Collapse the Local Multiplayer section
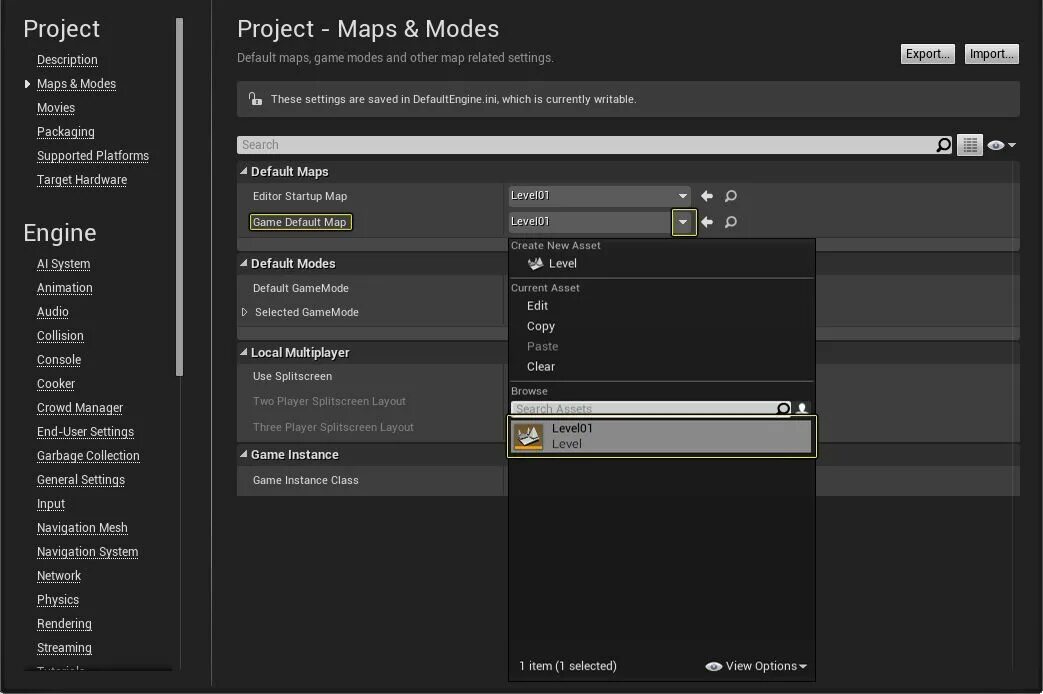The image size is (1043, 694). pos(243,353)
